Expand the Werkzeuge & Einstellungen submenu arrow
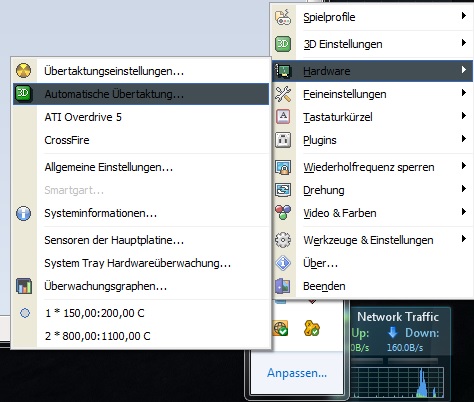This screenshot has width=474, height=402. coord(463,239)
